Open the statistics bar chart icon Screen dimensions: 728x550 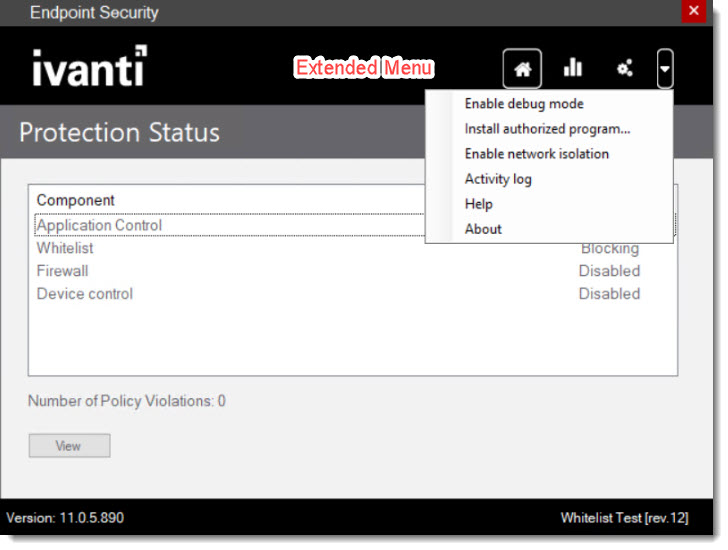point(573,68)
